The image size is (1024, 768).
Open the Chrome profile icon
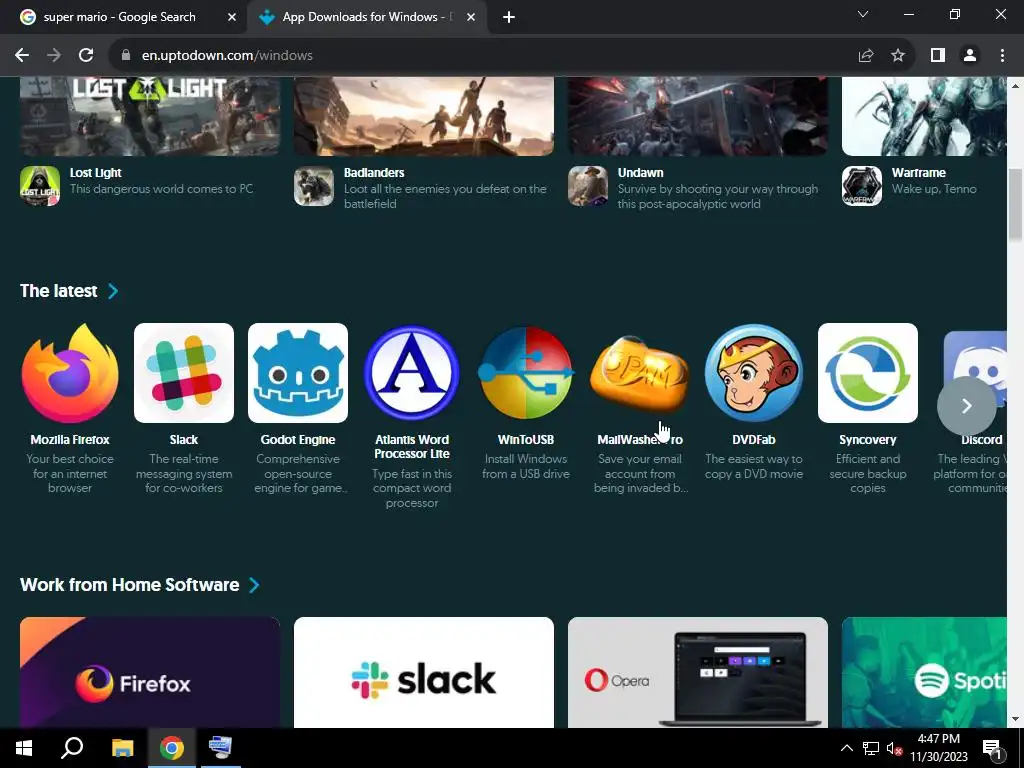[x=970, y=56]
